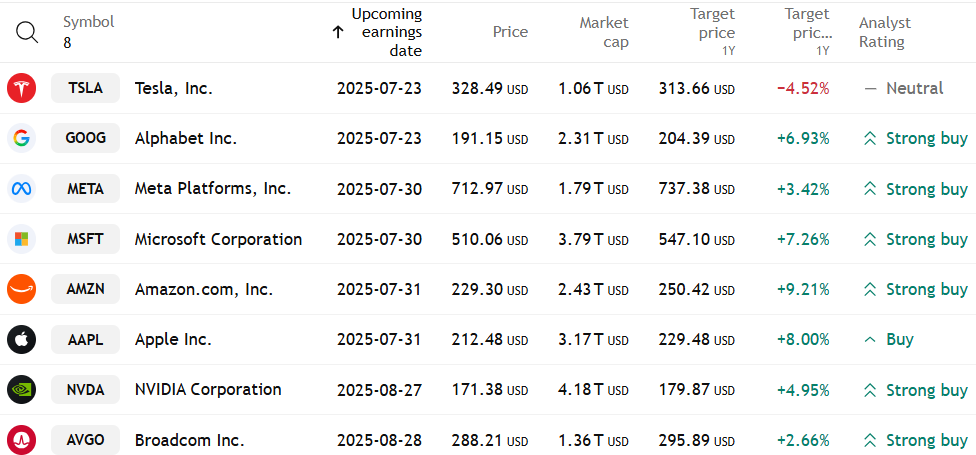Open the search magnifier icon
Screen dimensions: 976x455
pyautogui.click(x=27, y=32)
